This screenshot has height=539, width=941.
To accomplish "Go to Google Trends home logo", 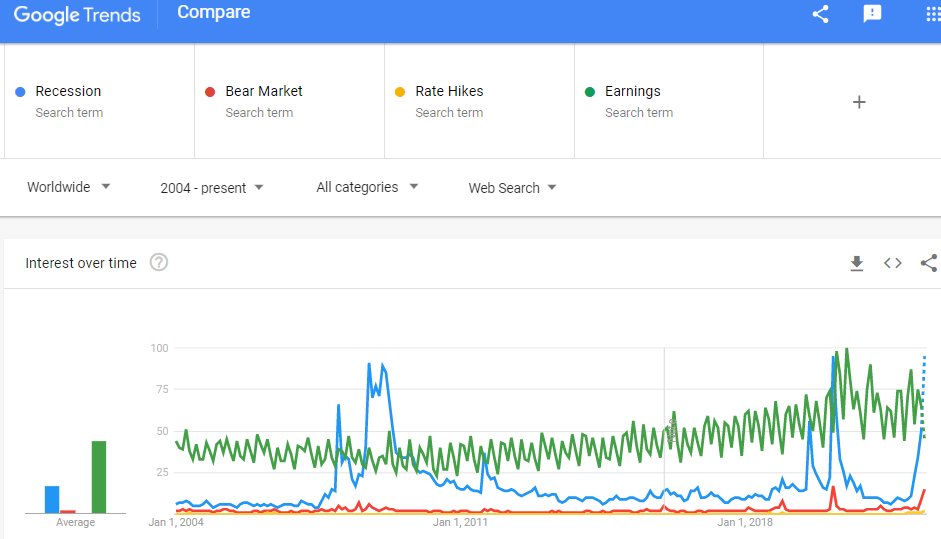I will (x=77, y=14).
